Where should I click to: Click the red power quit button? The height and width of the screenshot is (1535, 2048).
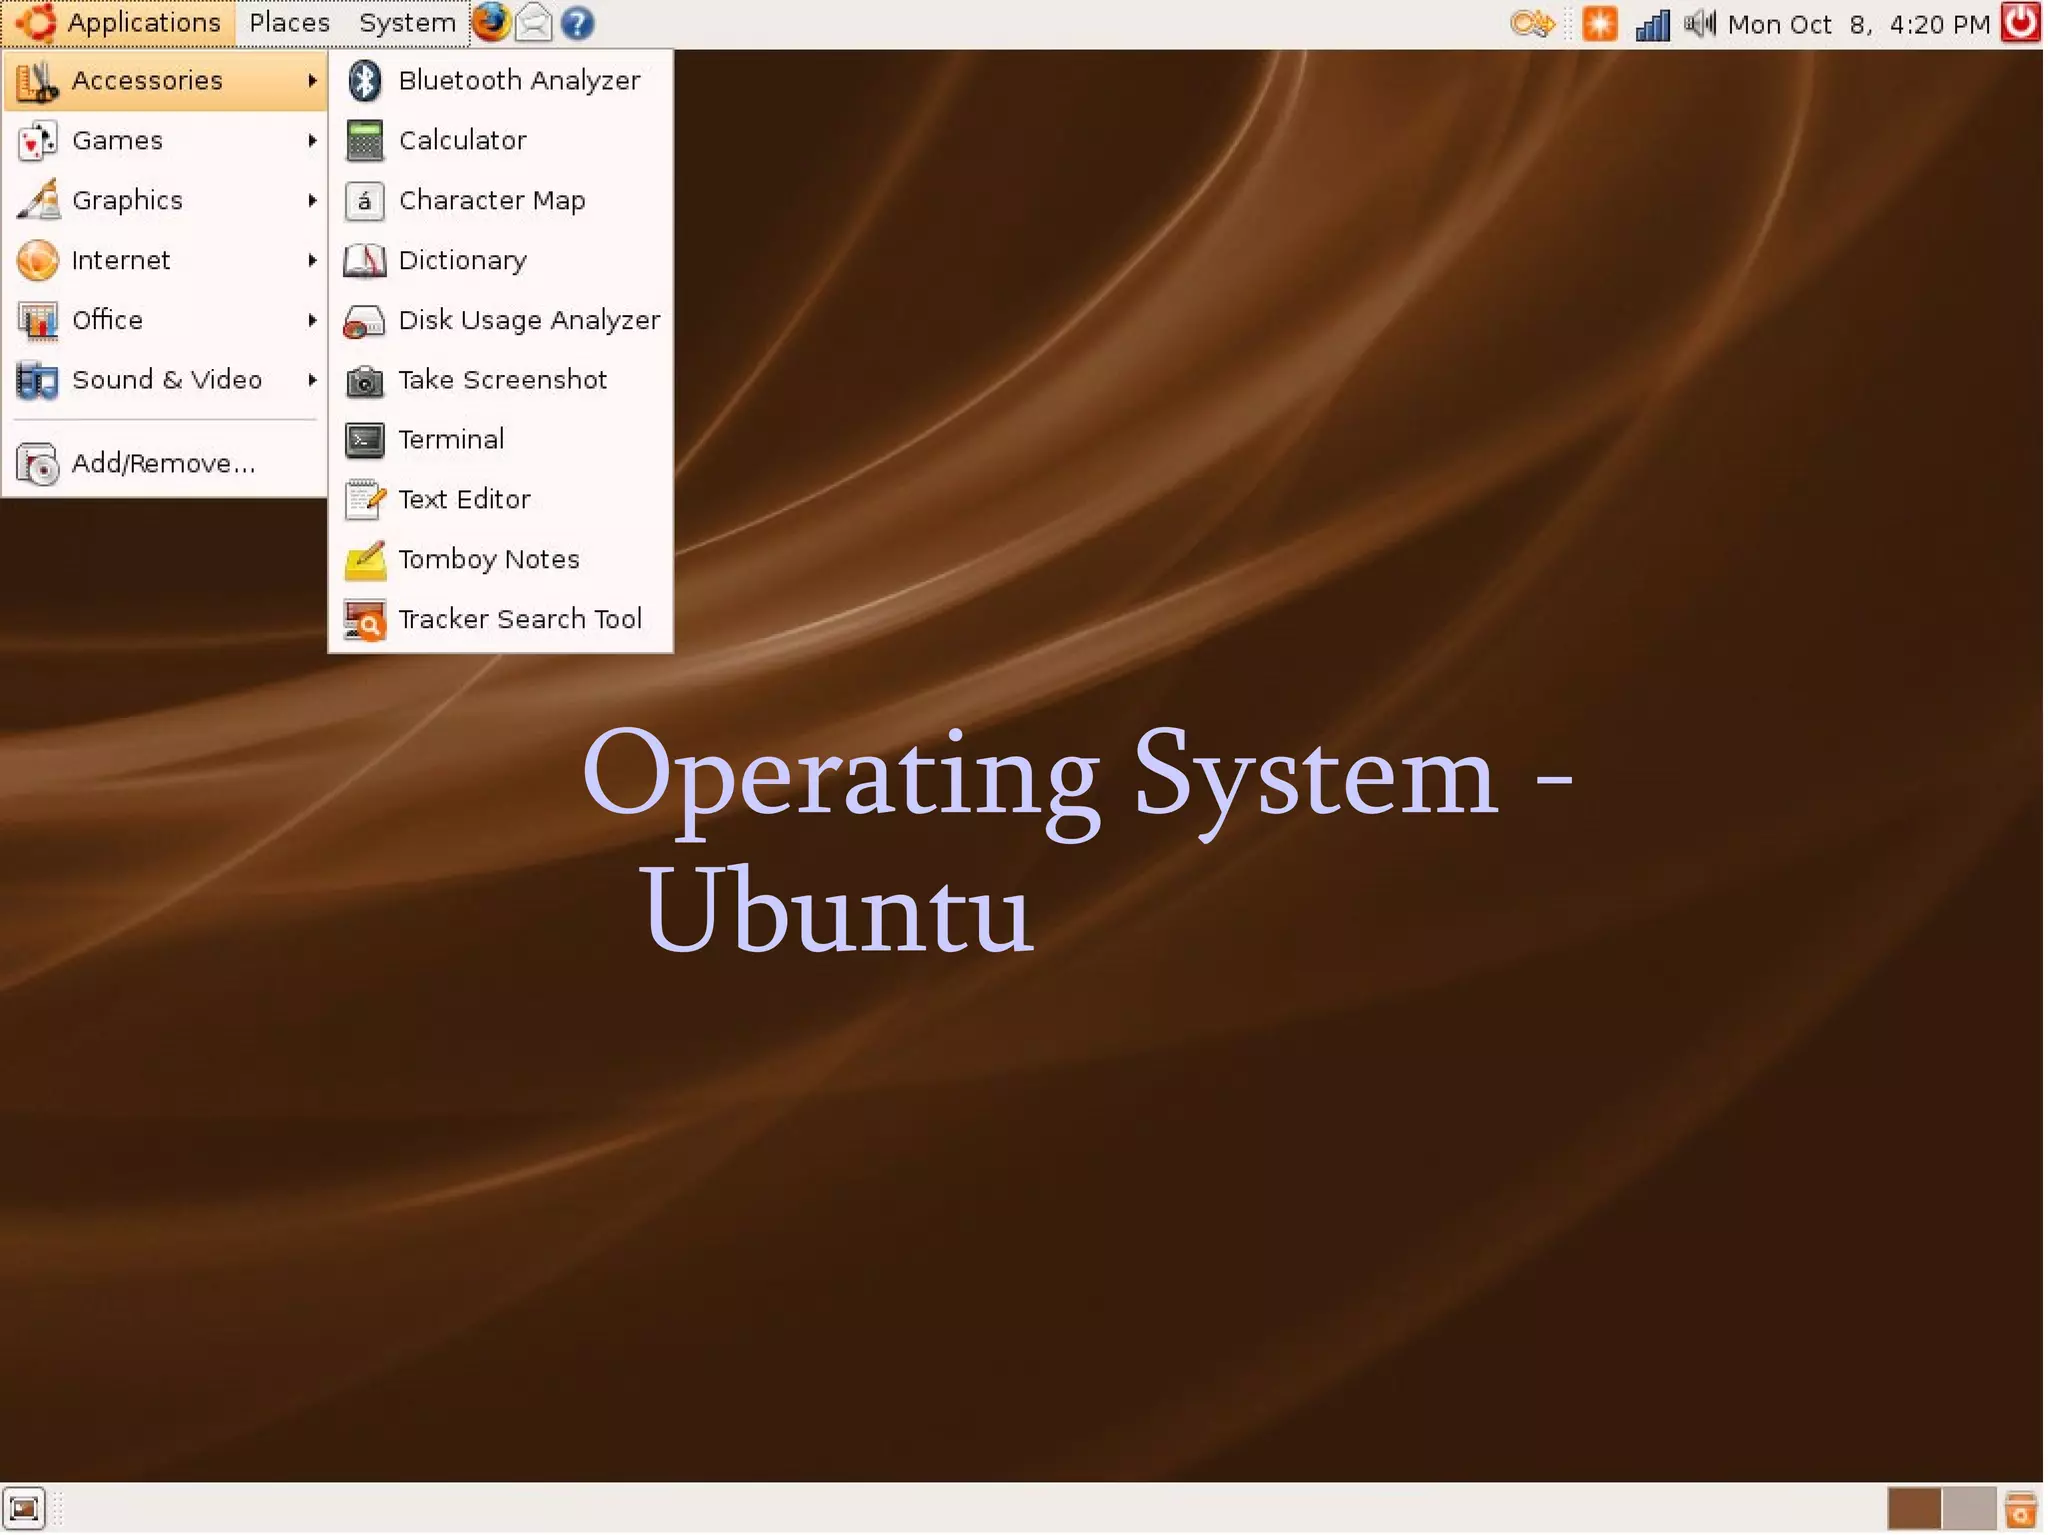point(2021,22)
